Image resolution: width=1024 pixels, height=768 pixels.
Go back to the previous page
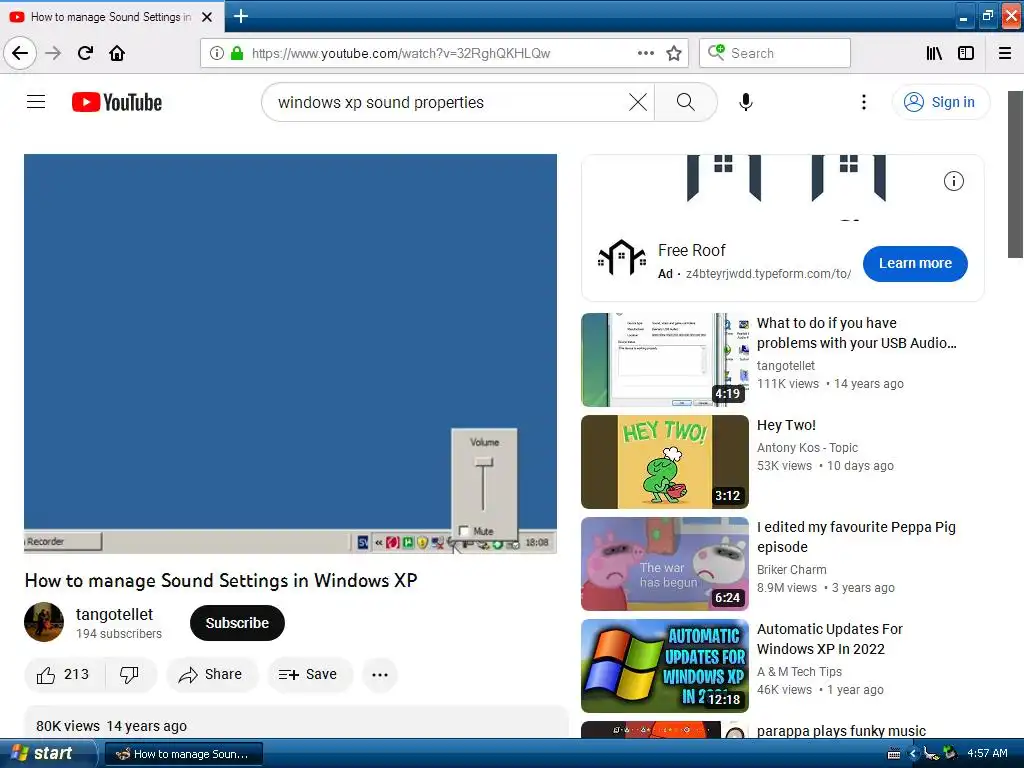point(20,53)
